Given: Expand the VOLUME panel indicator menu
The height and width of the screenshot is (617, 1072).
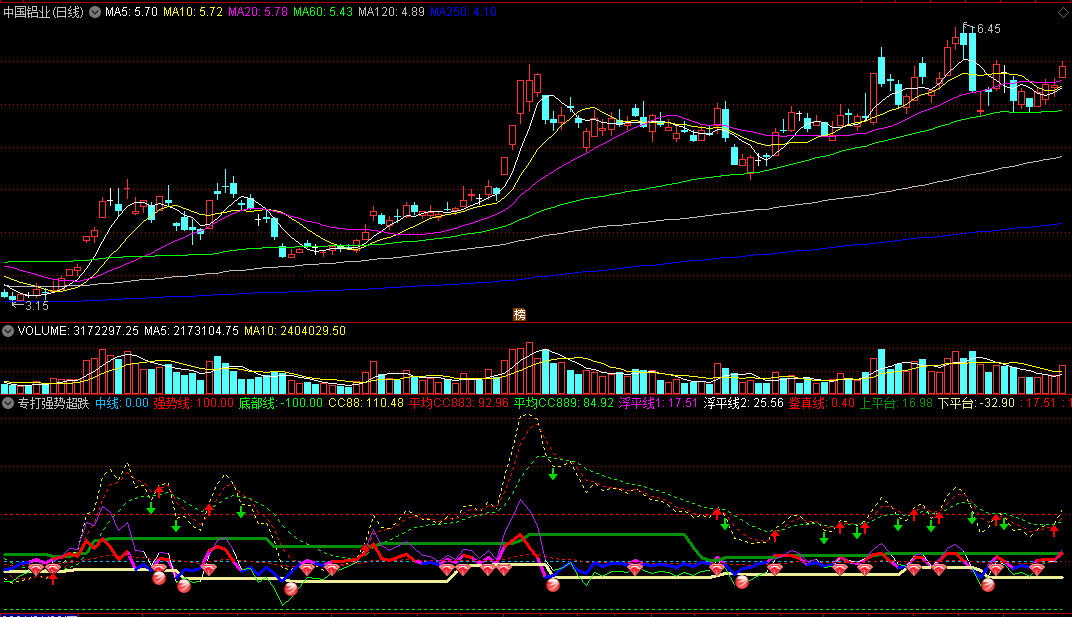Looking at the screenshot, I should 8,331.
